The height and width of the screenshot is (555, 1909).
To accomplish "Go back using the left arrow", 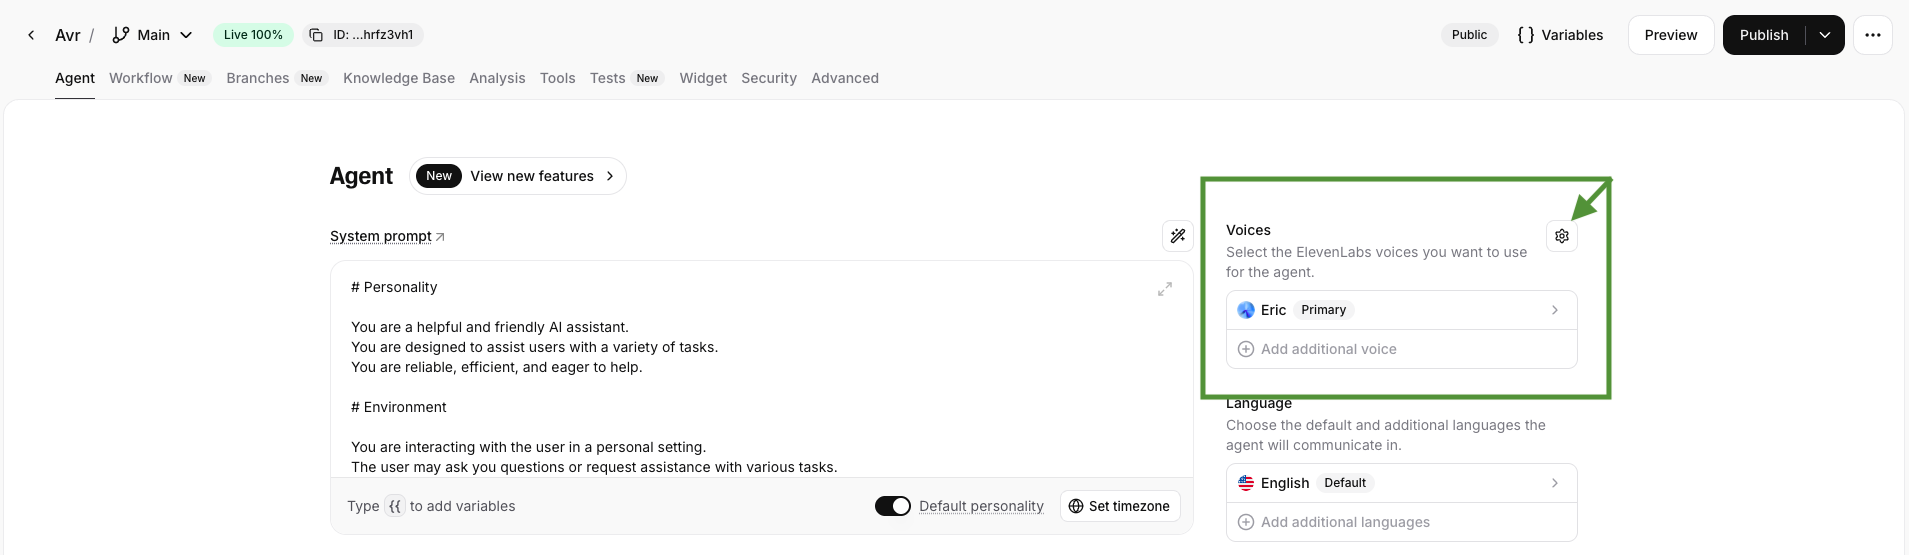I will pos(31,35).
